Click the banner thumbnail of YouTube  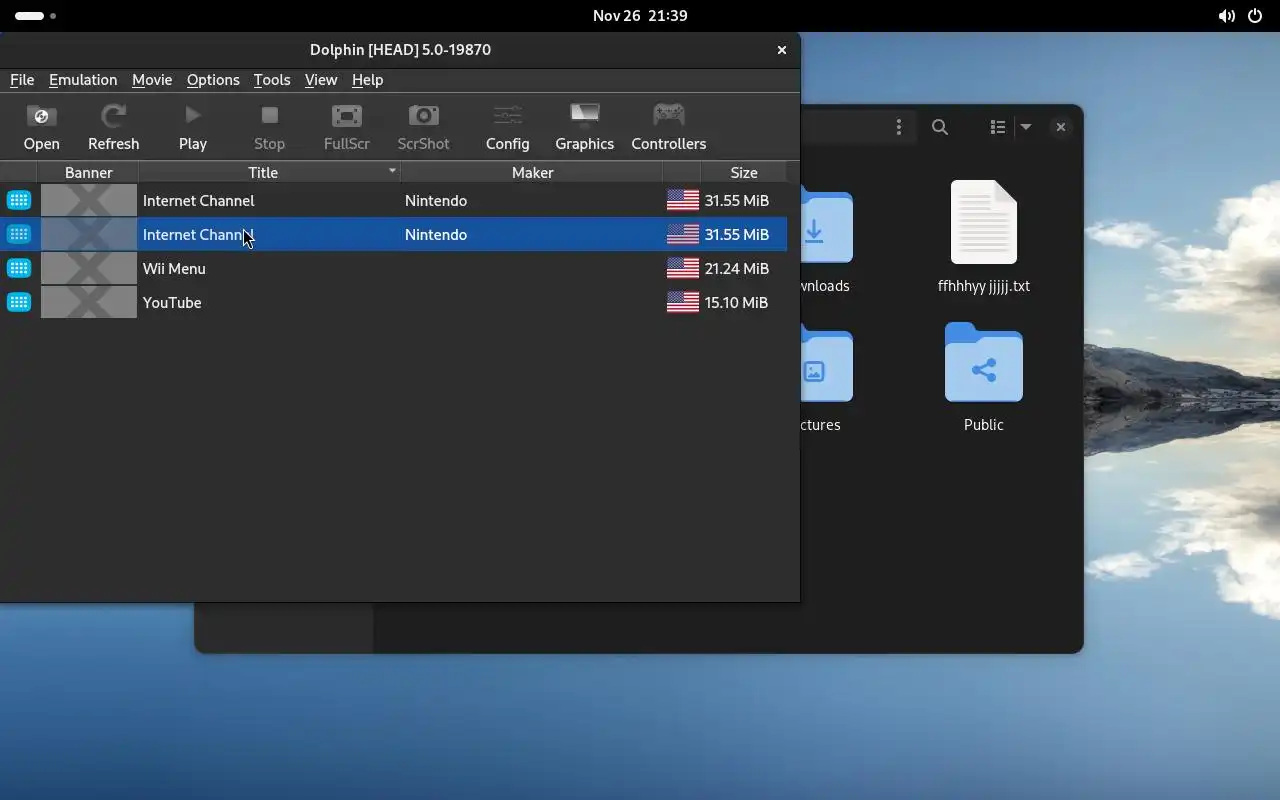88,302
